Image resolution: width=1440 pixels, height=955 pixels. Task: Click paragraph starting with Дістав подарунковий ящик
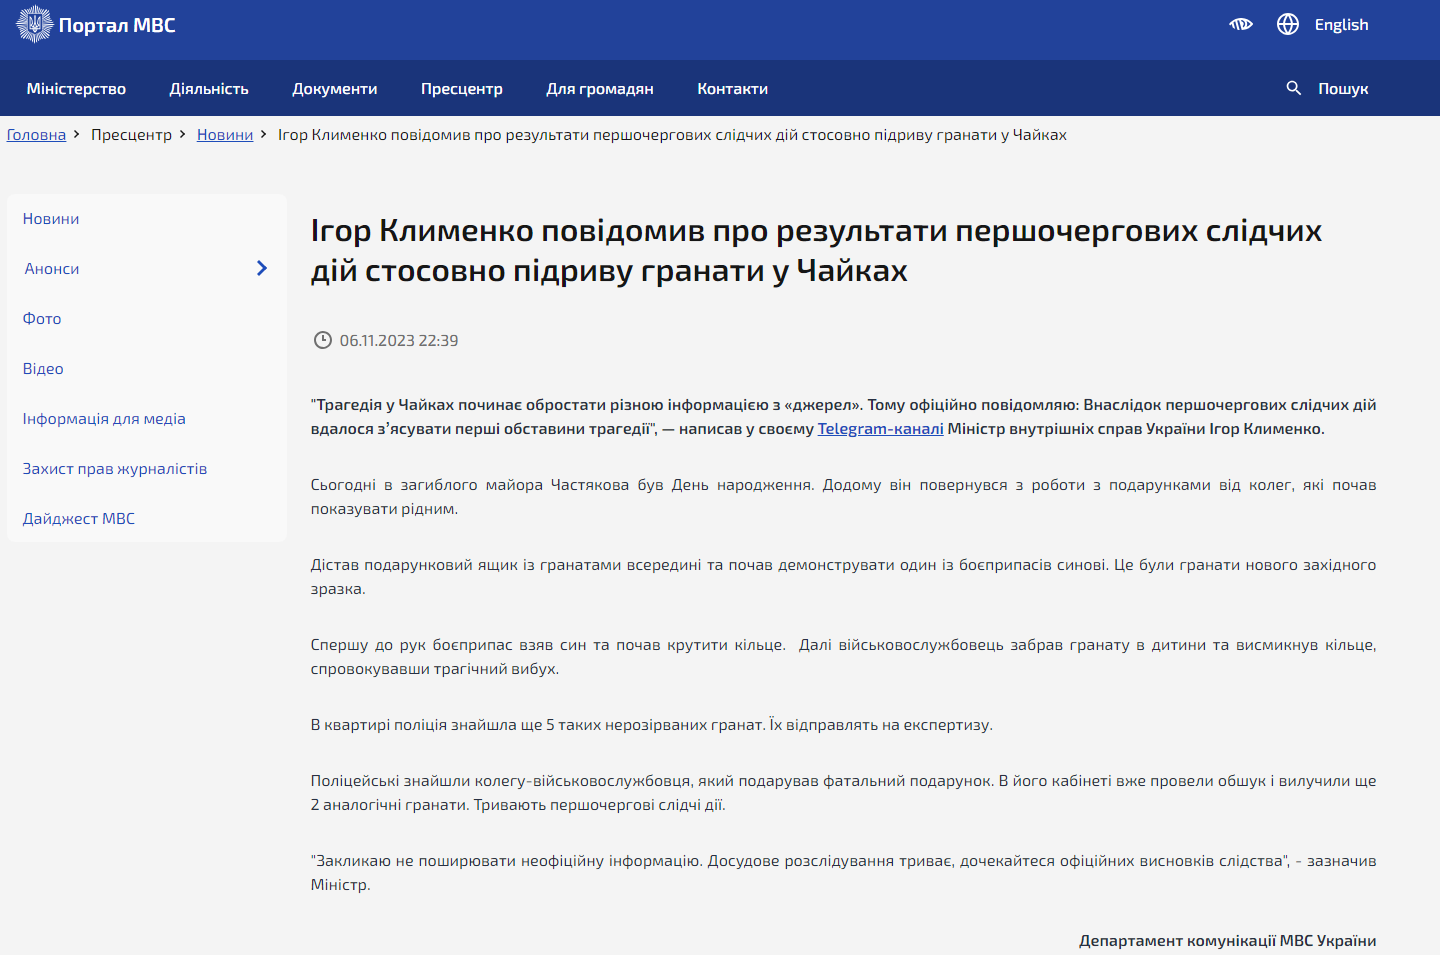(843, 577)
